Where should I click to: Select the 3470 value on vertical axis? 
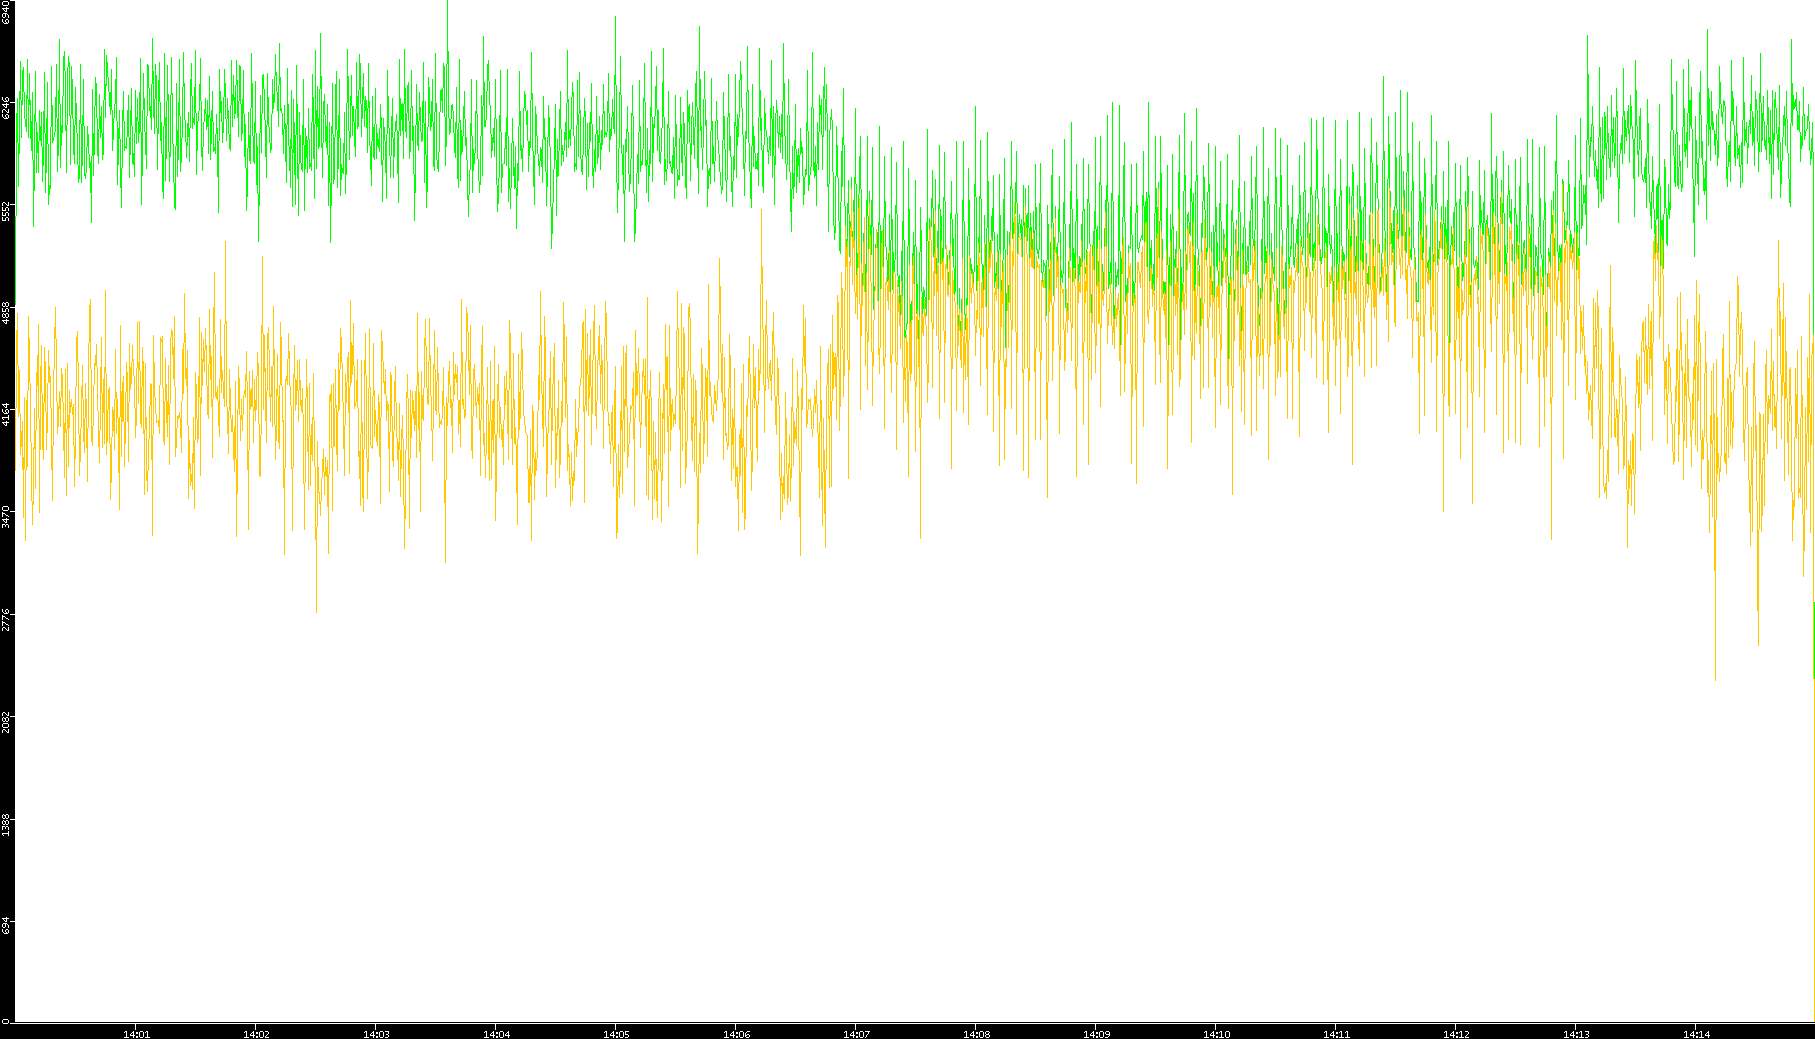pyautogui.click(x=7, y=516)
